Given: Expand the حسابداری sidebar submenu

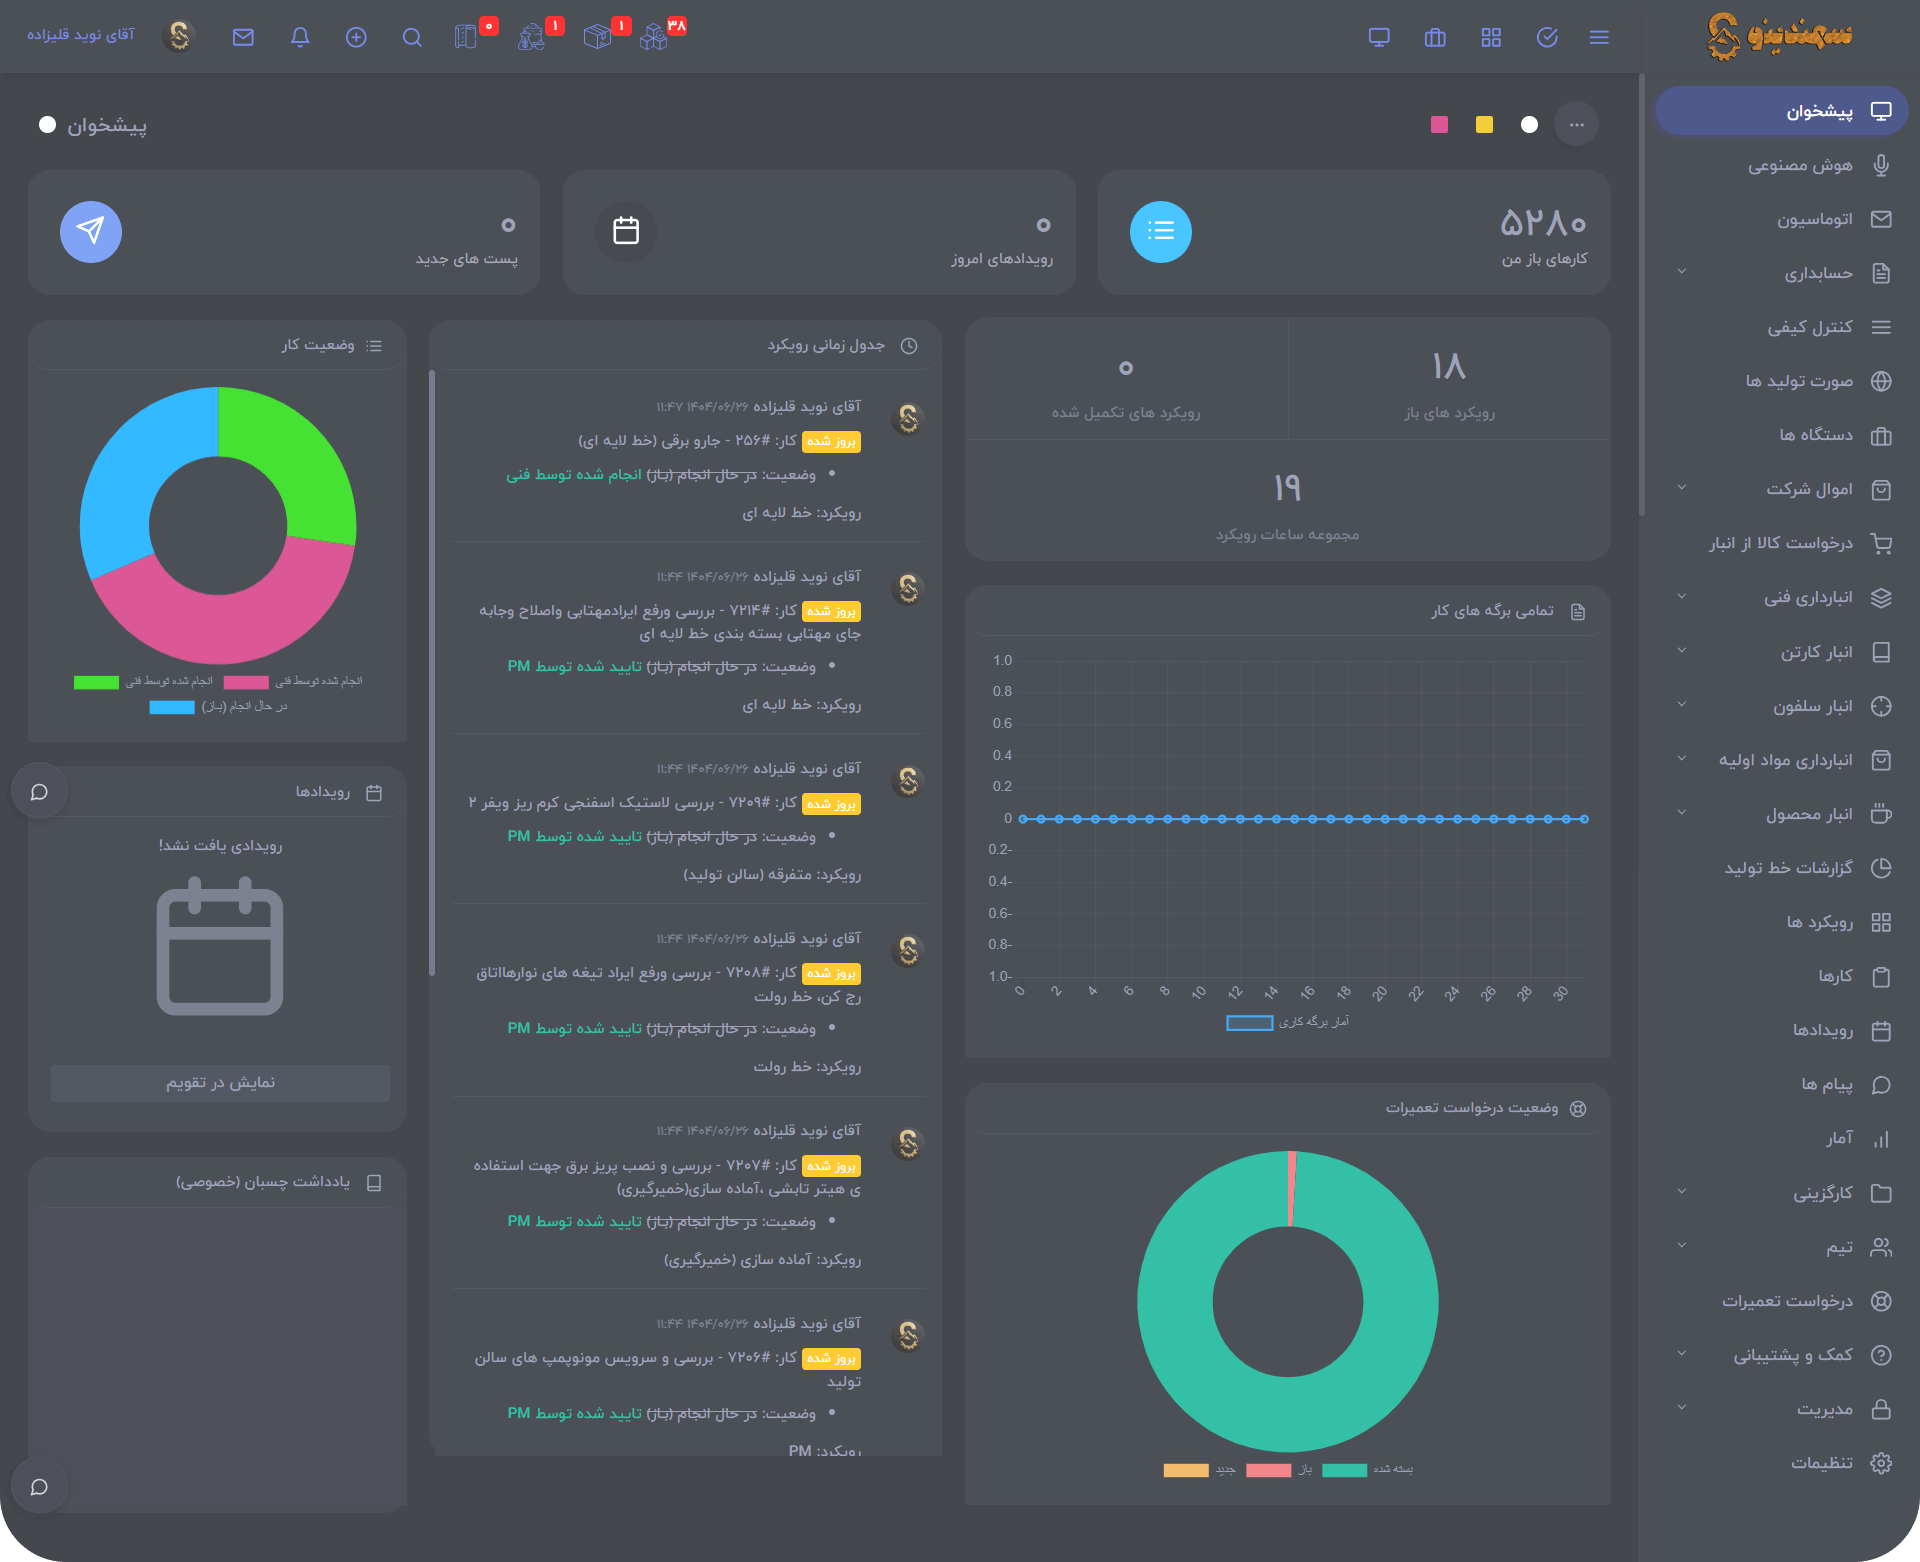Looking at the screenshot, I should pos(1682,272).
